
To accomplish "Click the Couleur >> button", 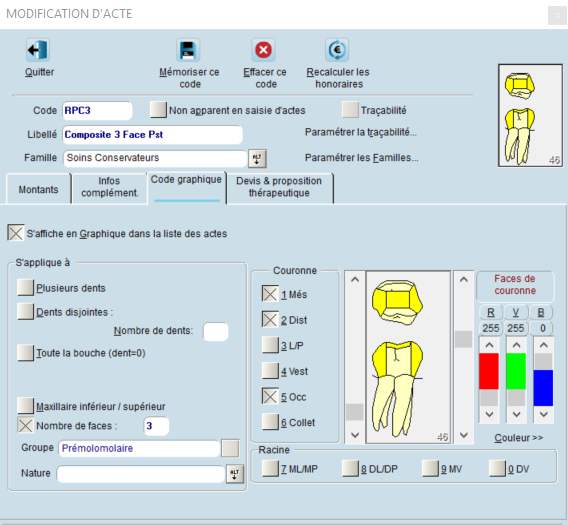I will pyautogui.click(x=519, y=438).
